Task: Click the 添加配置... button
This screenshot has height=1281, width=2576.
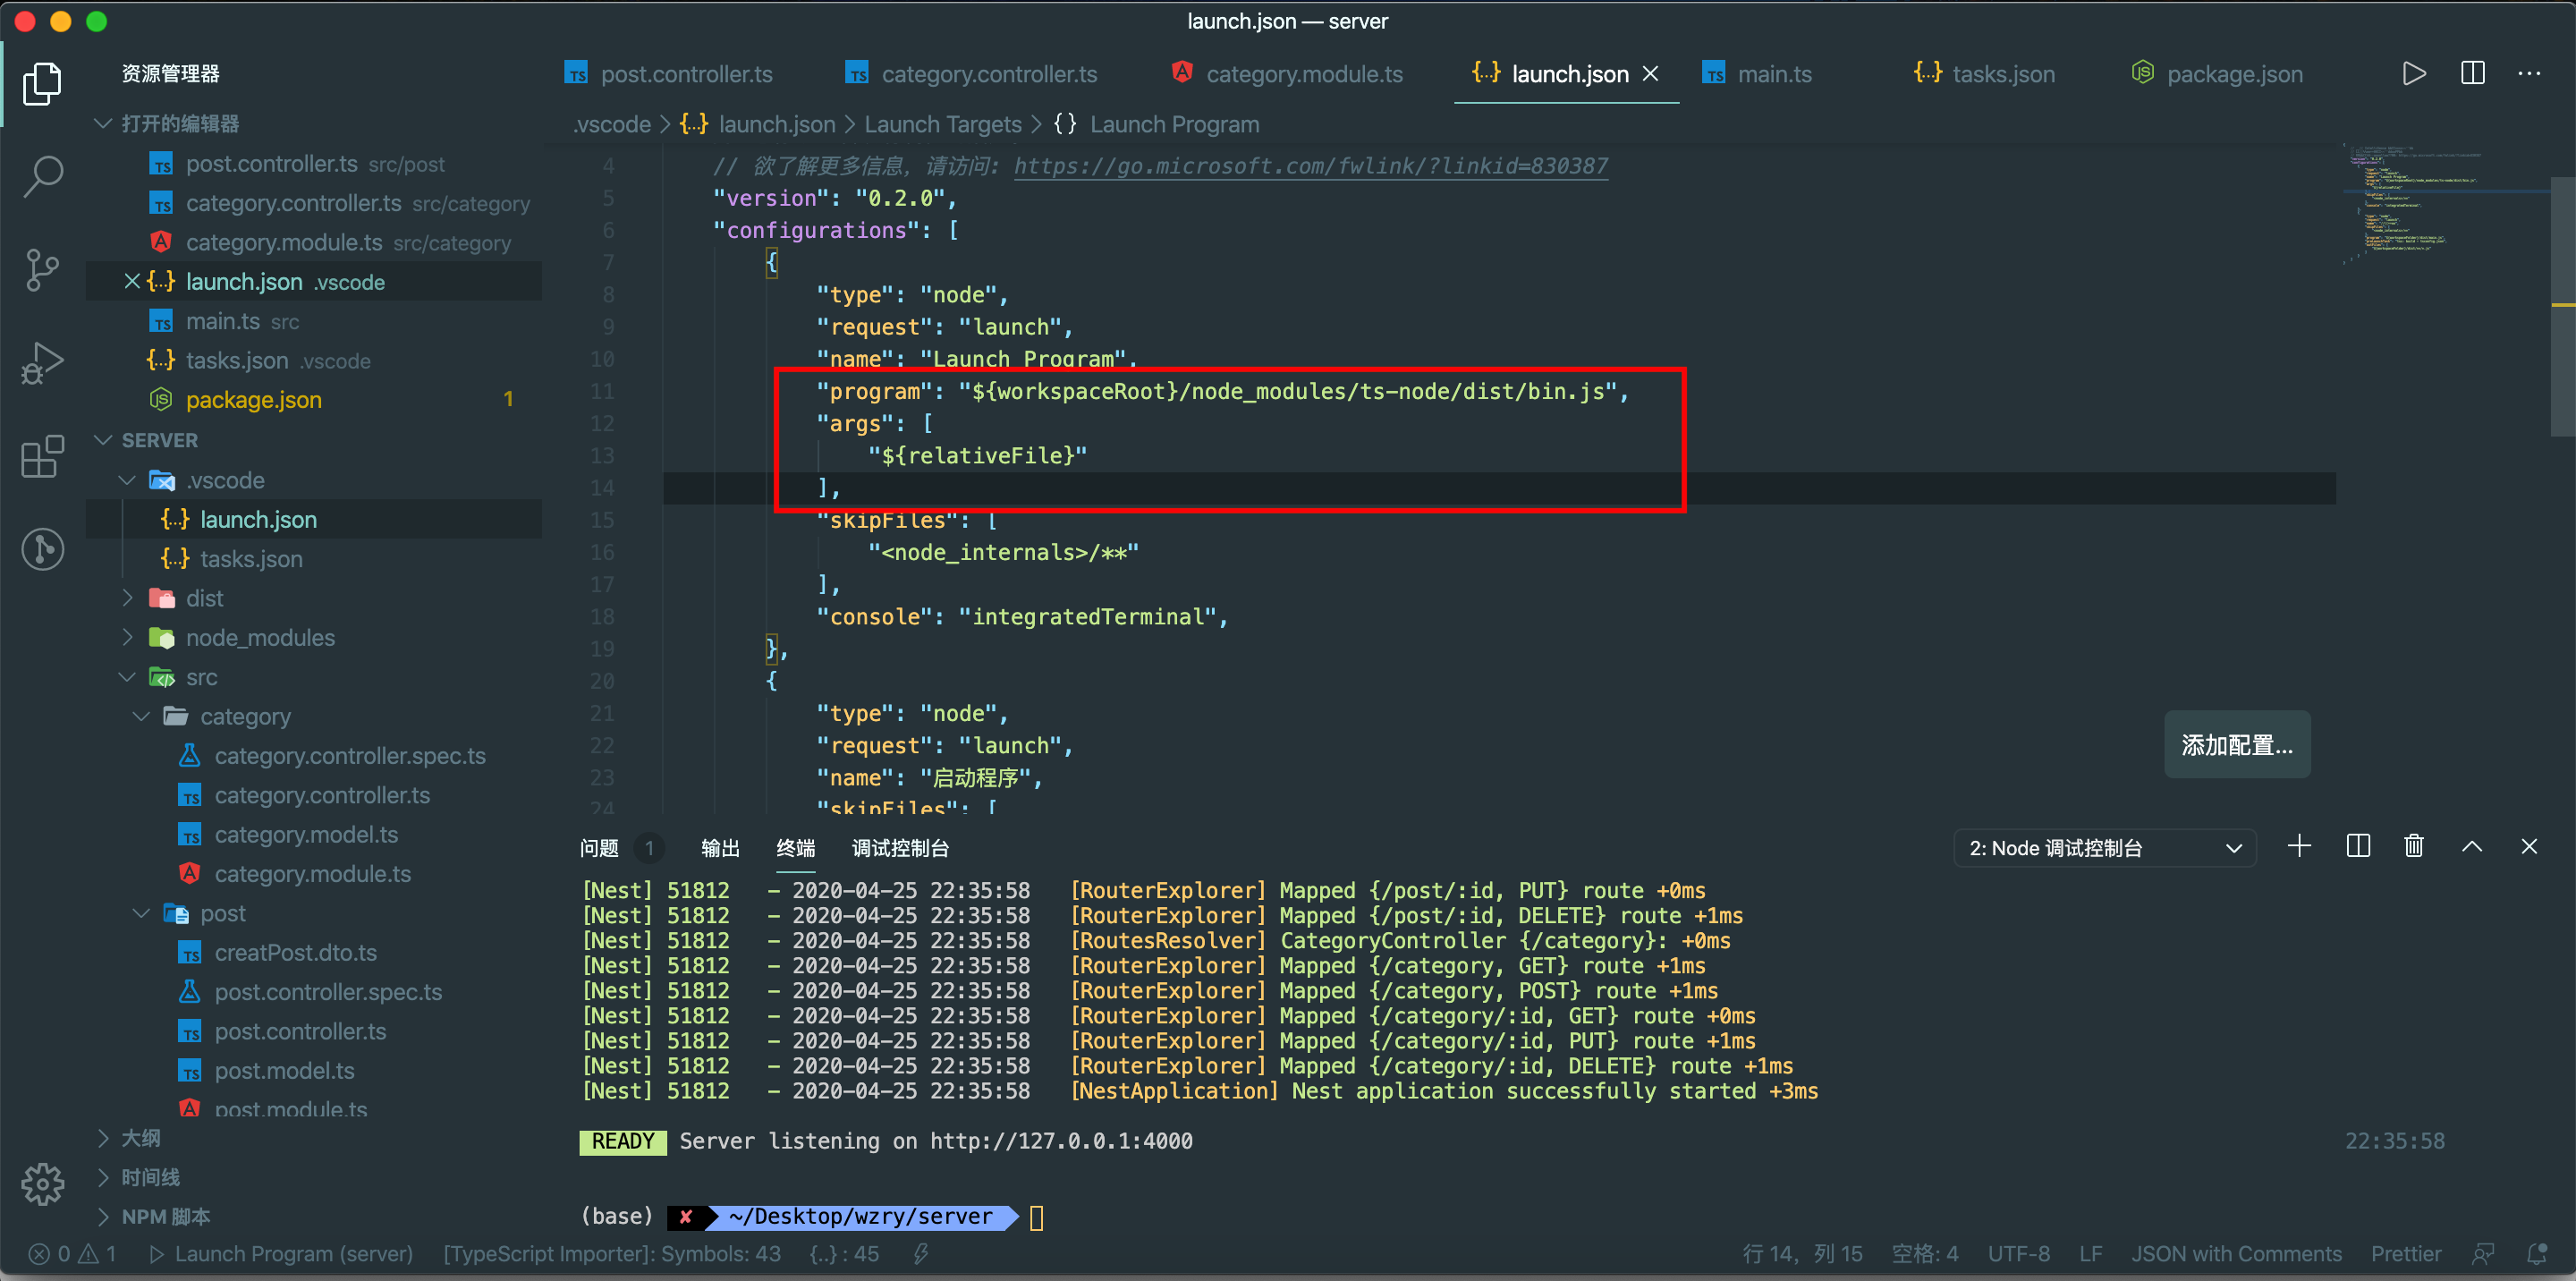Action: point(2237,745)
